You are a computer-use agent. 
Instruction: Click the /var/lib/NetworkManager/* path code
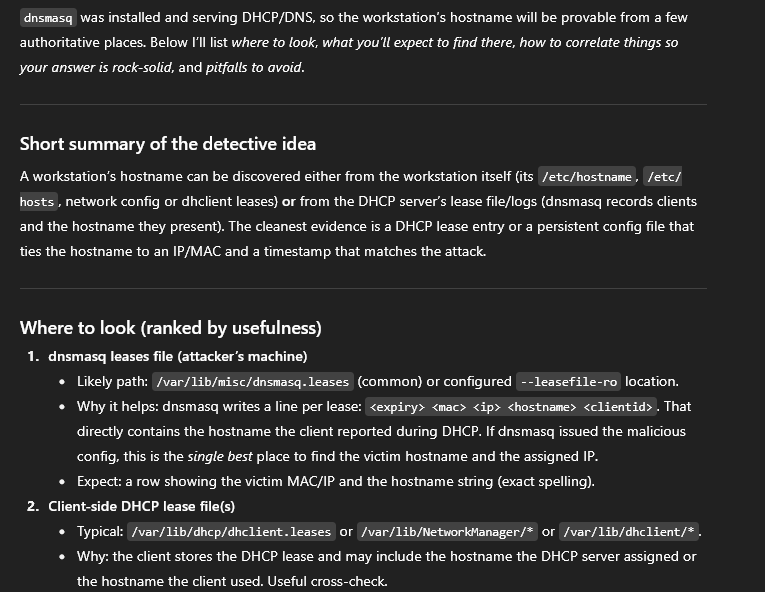[447, 532]
